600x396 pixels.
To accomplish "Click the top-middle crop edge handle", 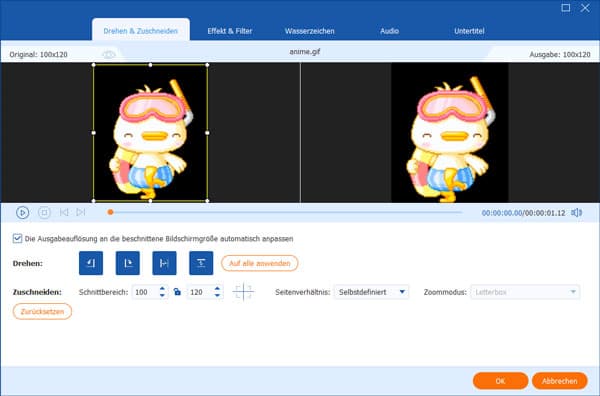I will [150, 65].
